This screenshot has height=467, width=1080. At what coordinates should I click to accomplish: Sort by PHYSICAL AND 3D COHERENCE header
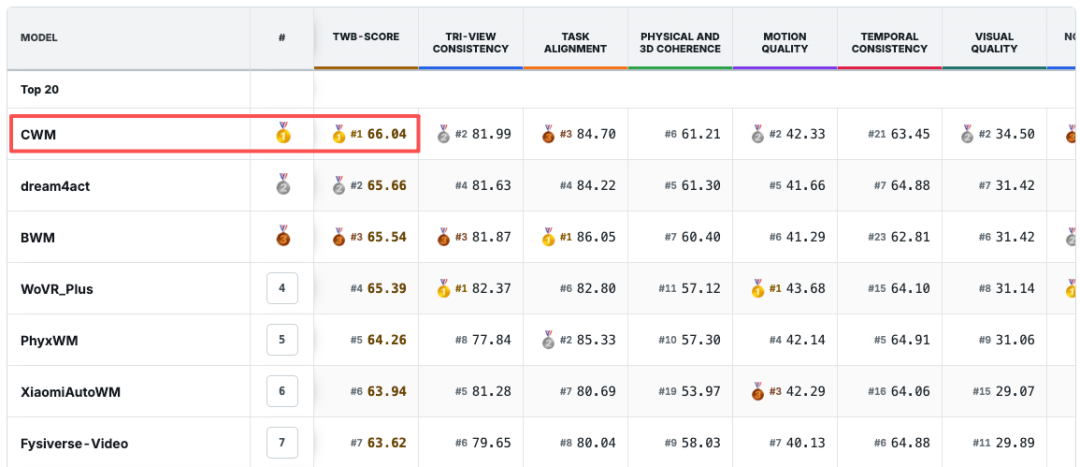[680, 43]
